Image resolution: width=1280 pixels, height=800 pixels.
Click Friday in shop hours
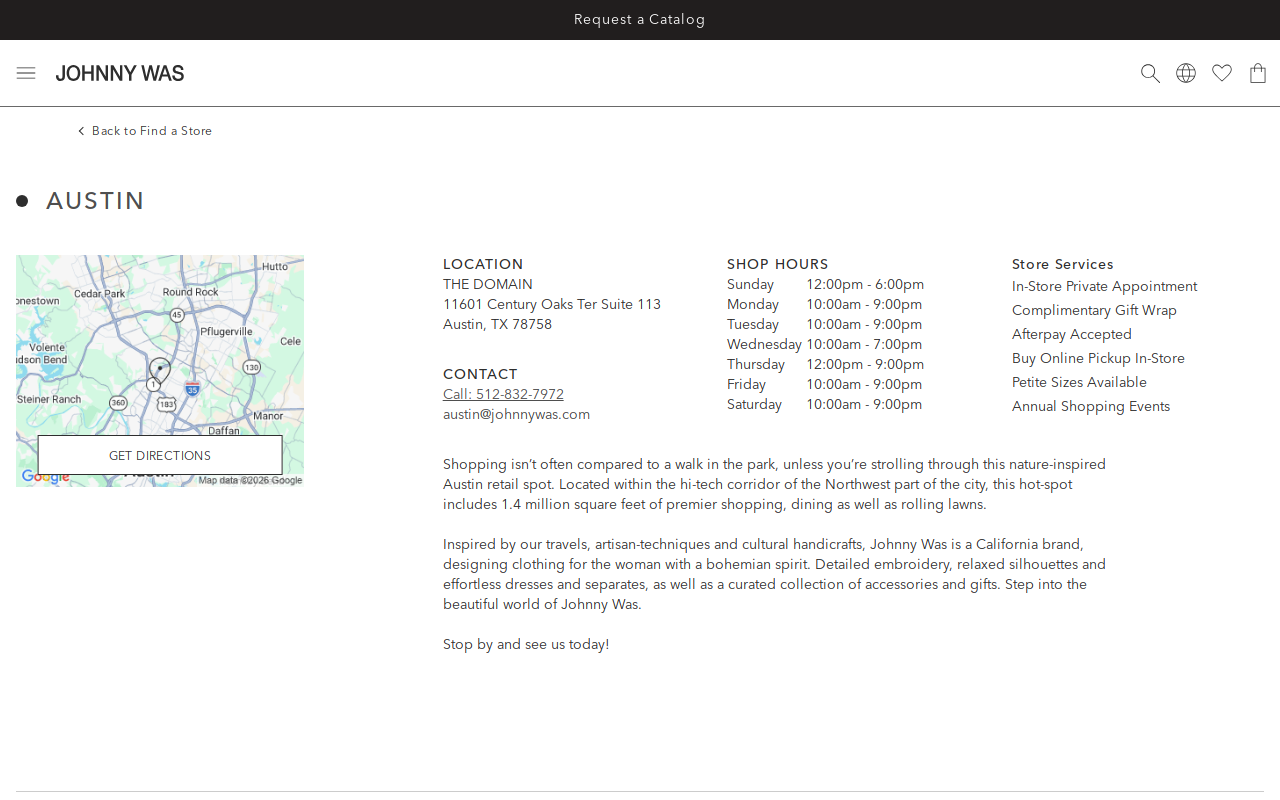pyautogui.click(x=746, y=385)
